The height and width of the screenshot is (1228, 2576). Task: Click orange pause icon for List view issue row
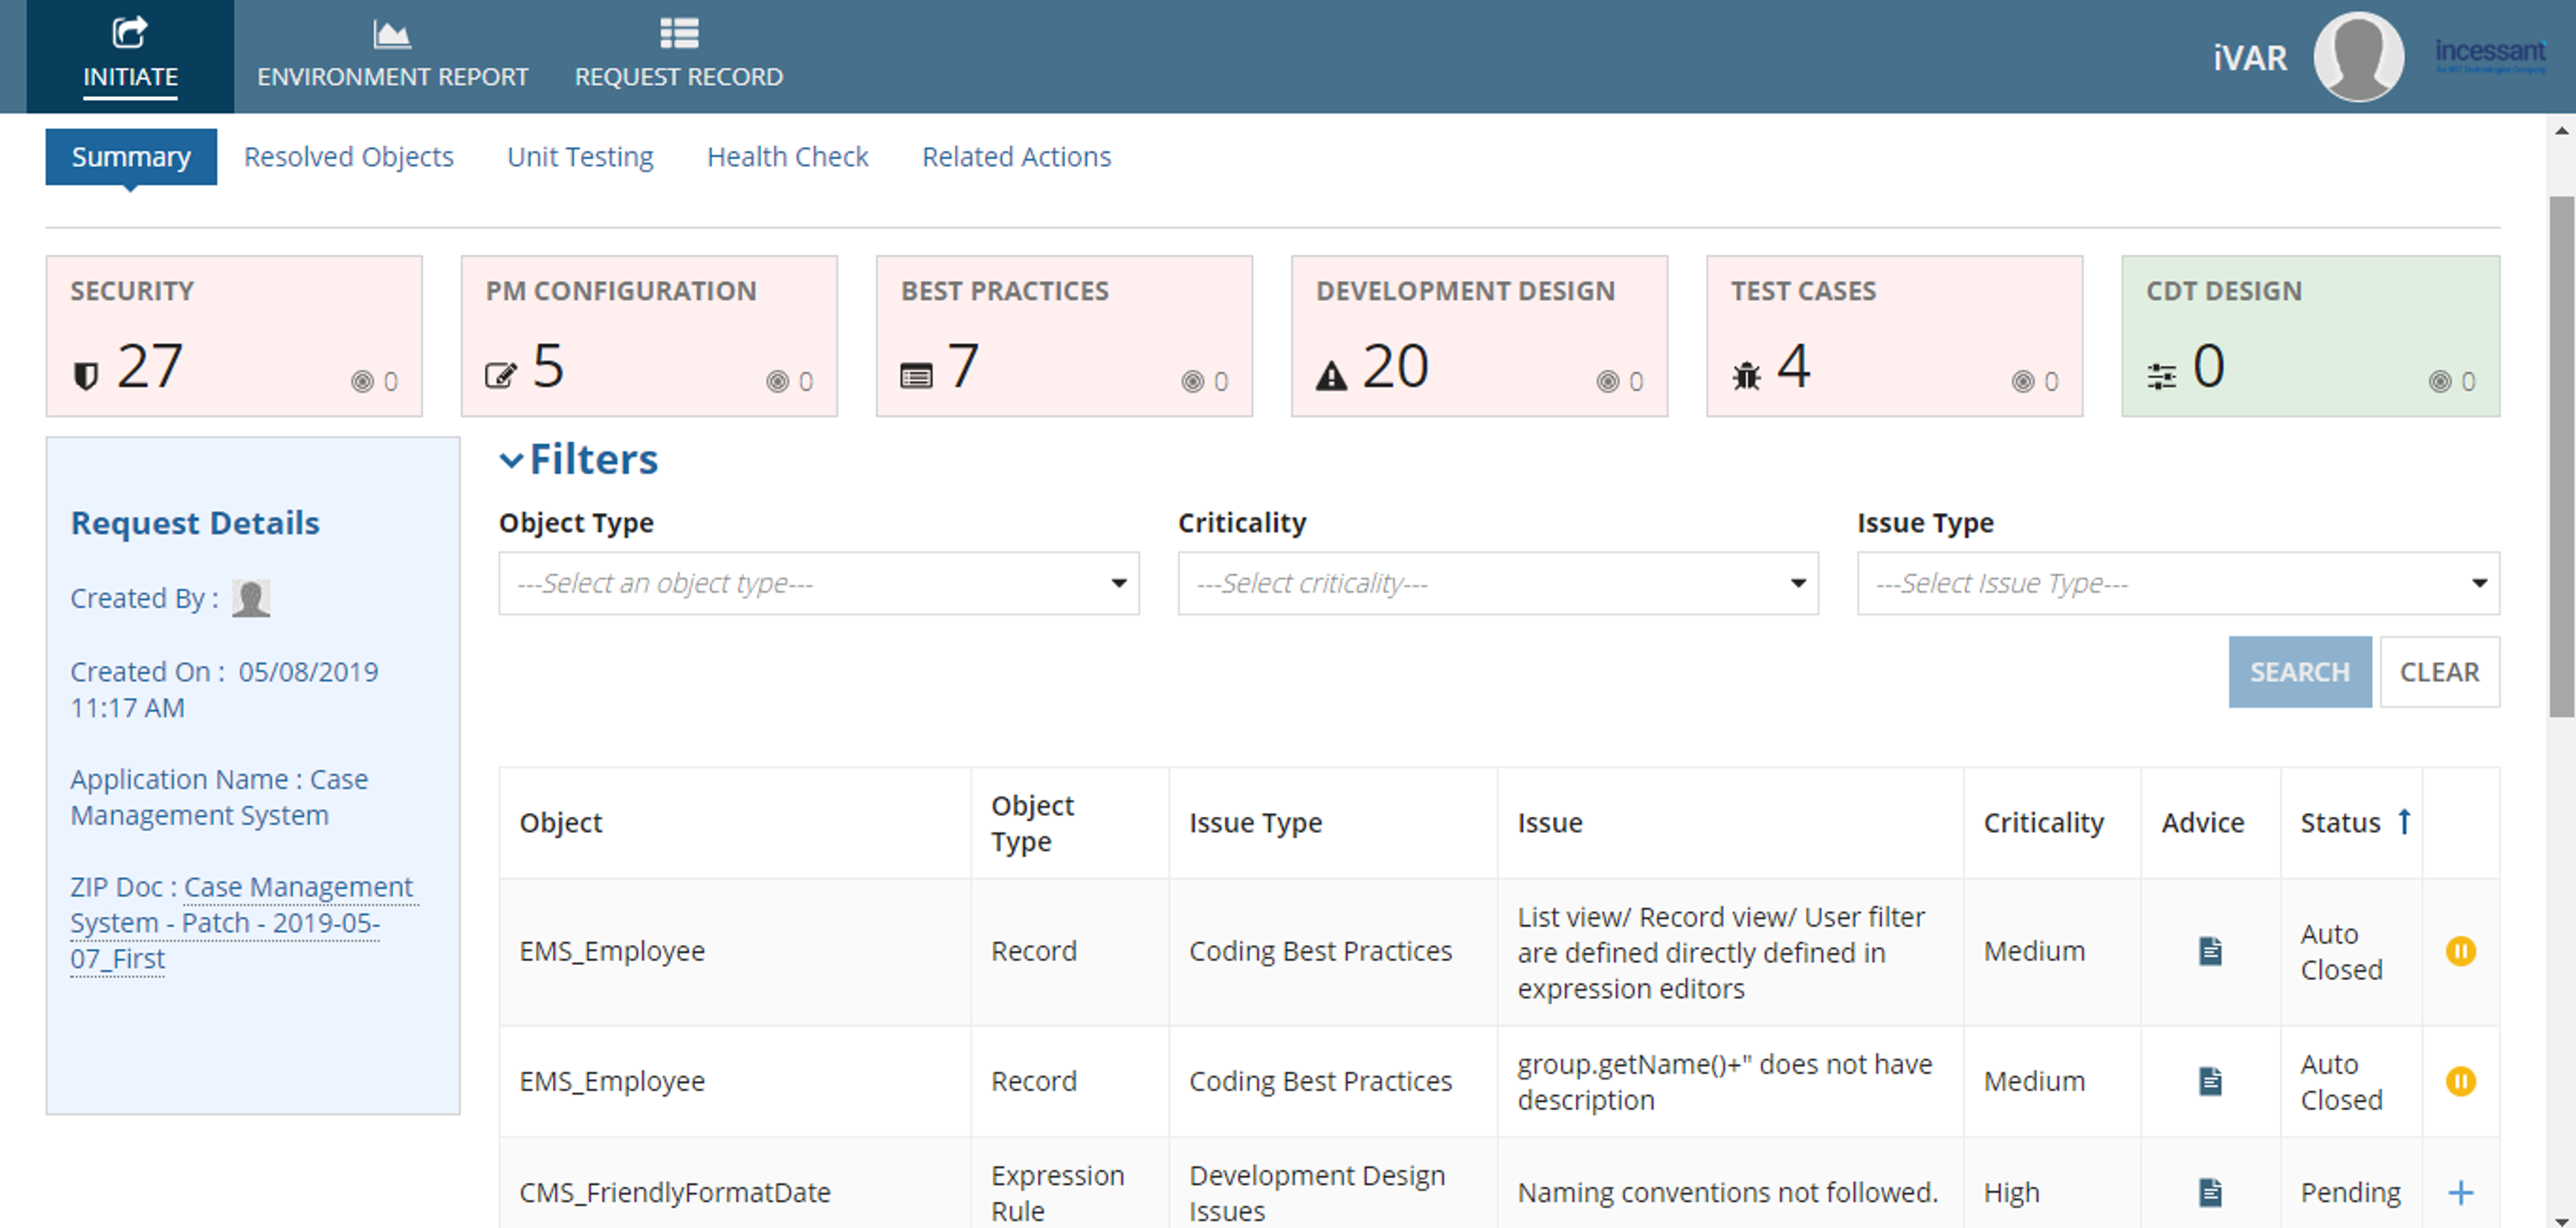click(x=2460, y=951)
